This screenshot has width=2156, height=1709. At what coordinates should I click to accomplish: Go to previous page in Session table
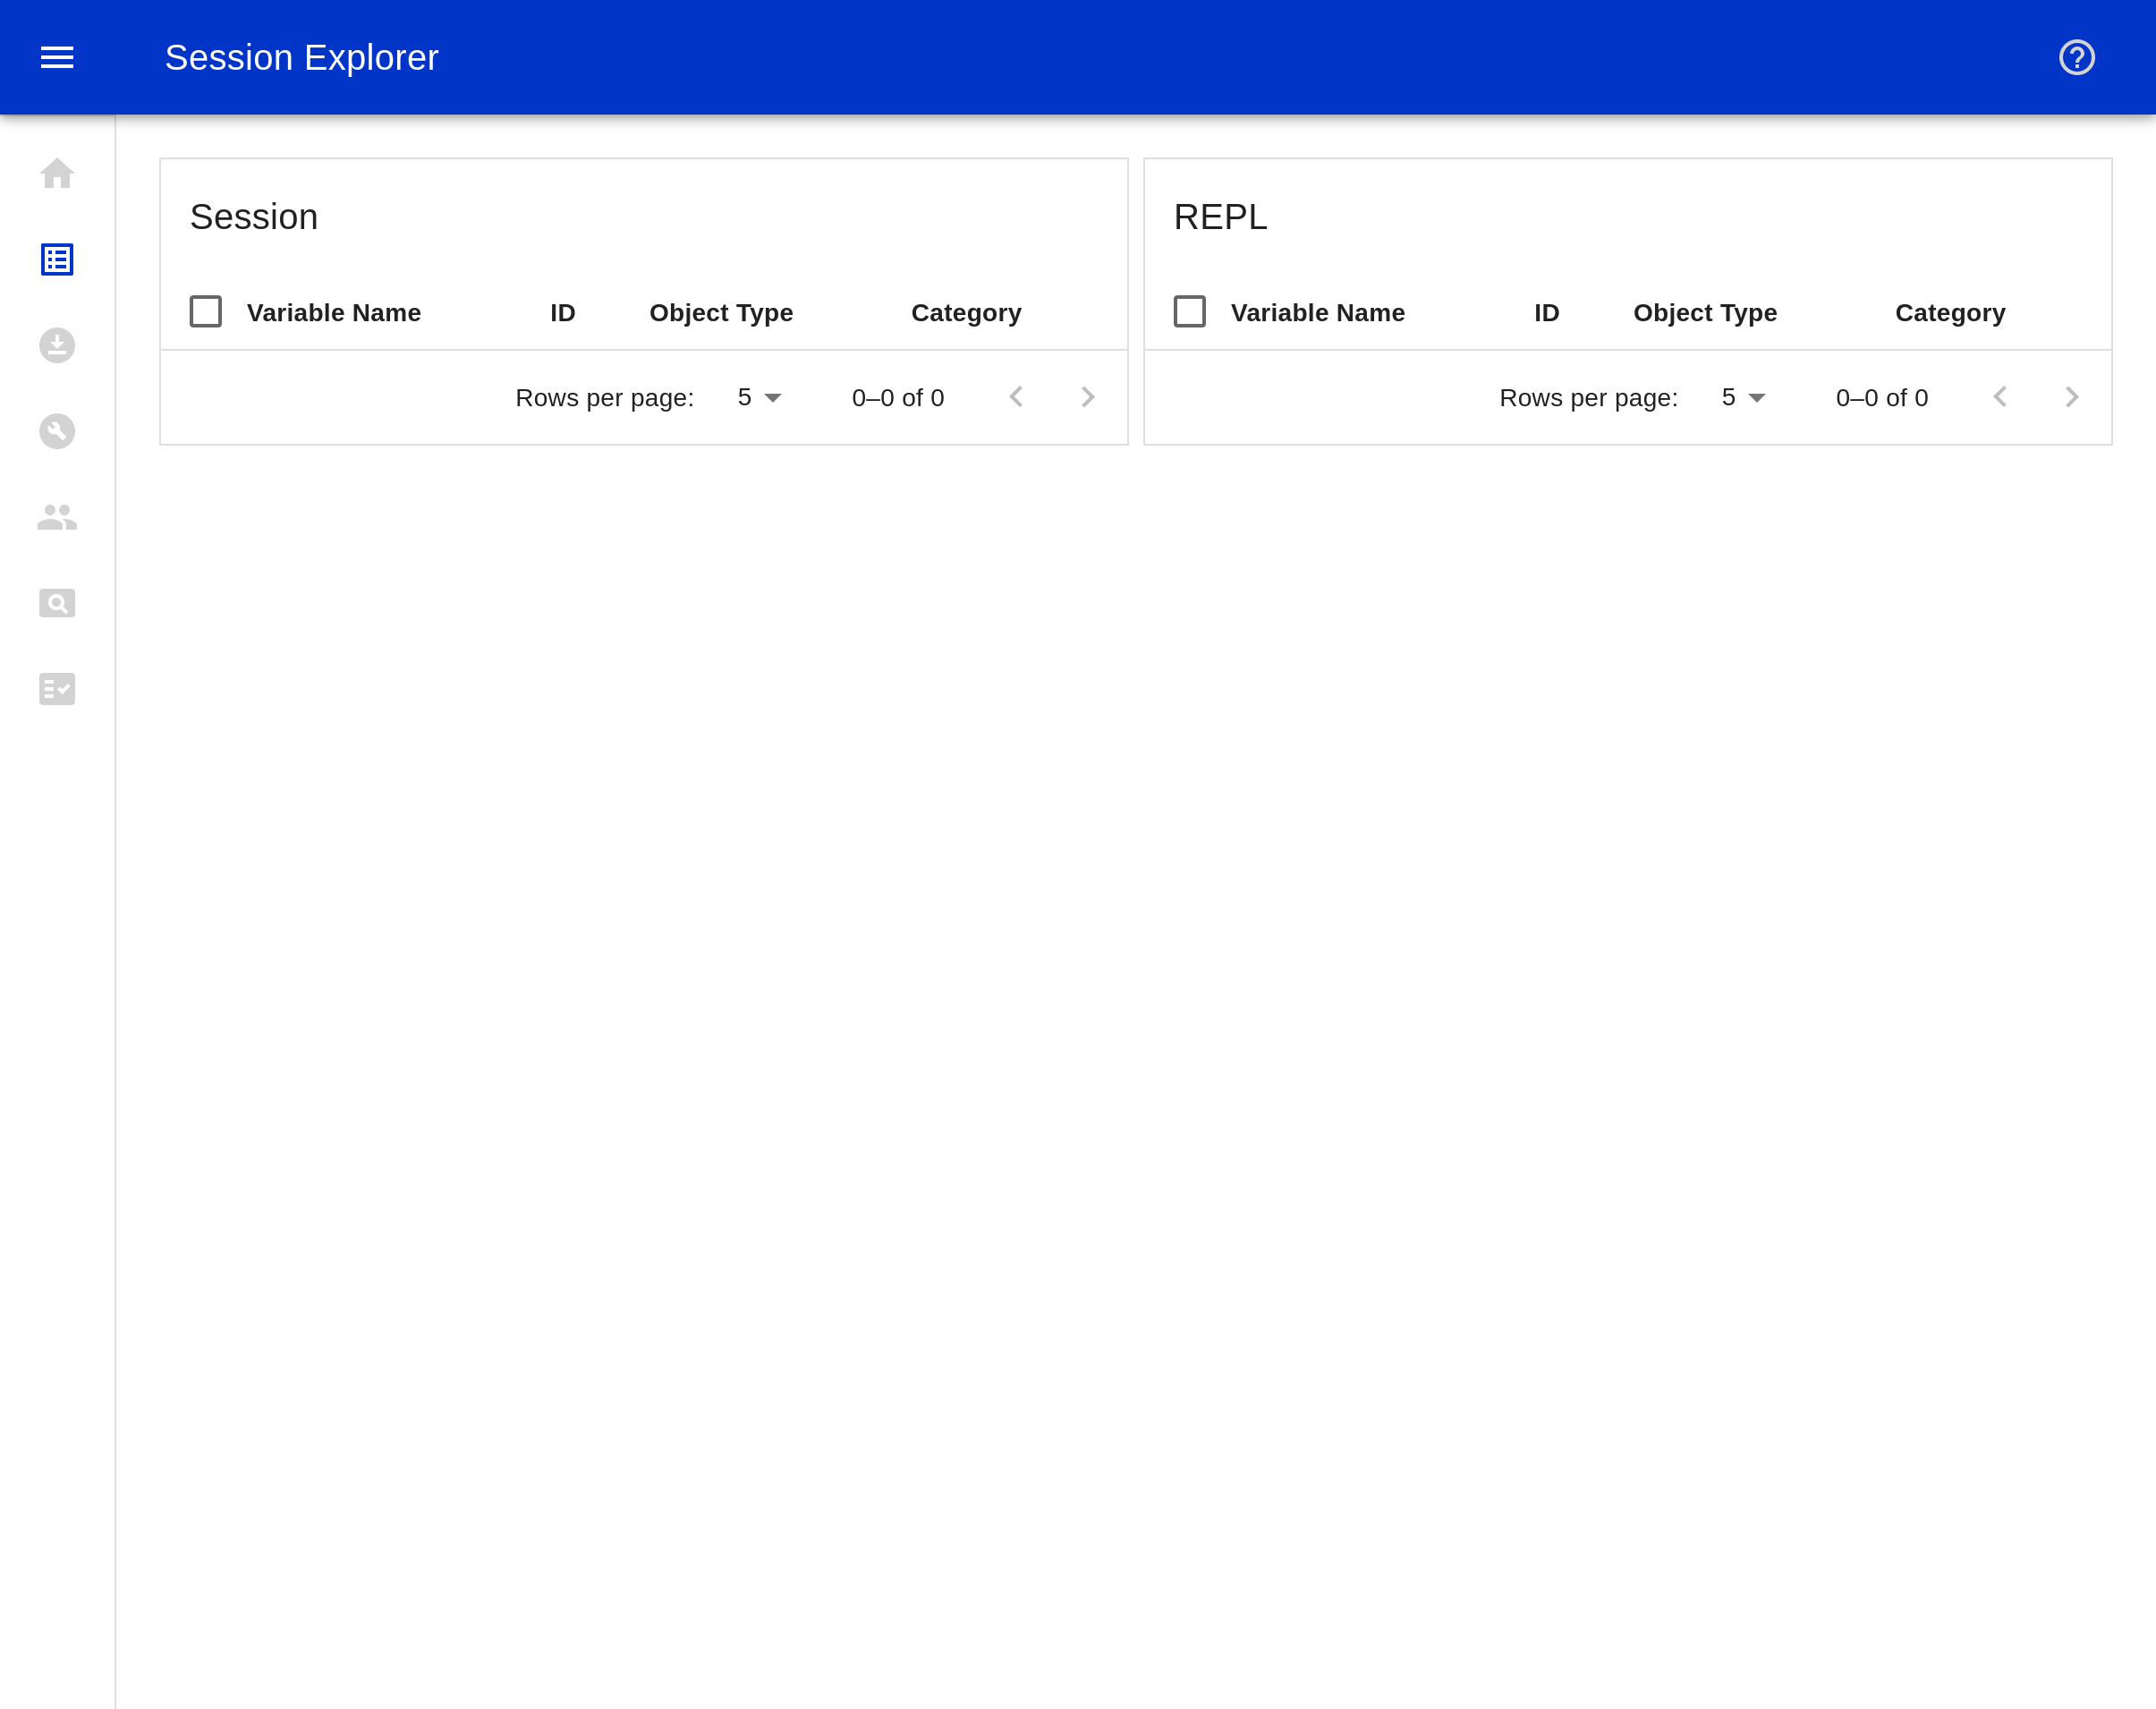tap(1016, 398)
